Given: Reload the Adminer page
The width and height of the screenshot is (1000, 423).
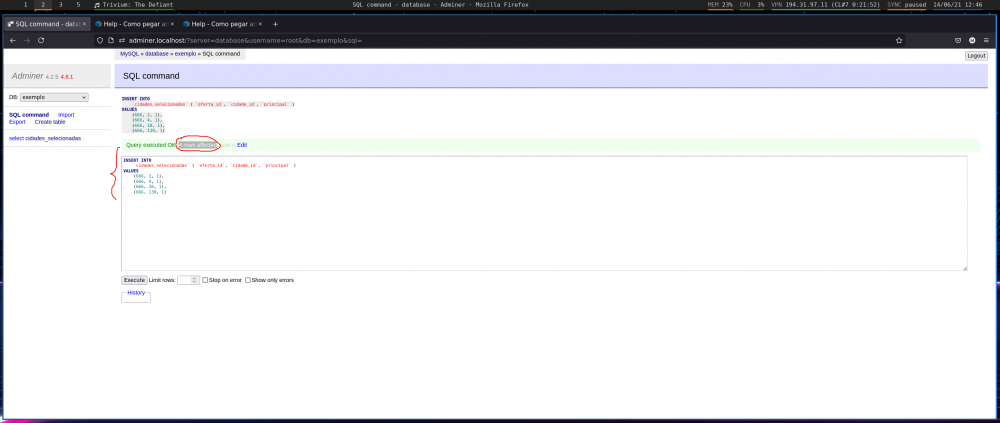Looking at the screenshot, I should point(40,40).
